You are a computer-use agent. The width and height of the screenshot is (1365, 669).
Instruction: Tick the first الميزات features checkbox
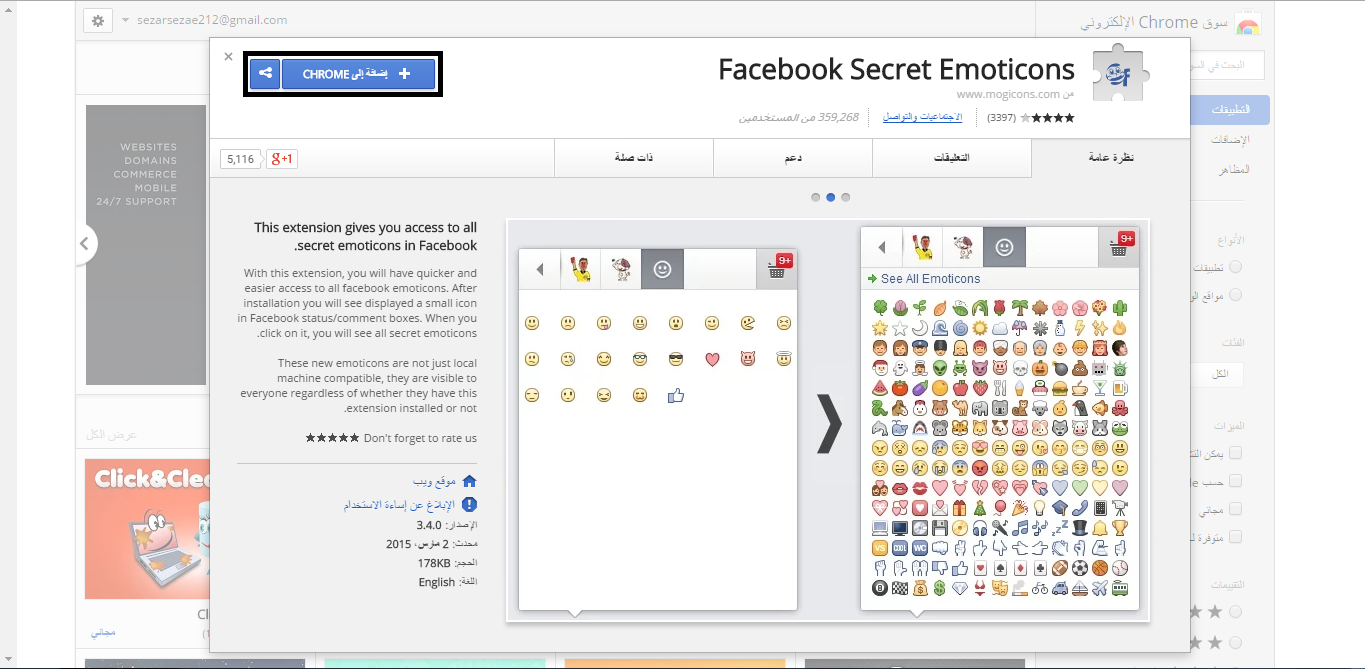coord(1236,453)
